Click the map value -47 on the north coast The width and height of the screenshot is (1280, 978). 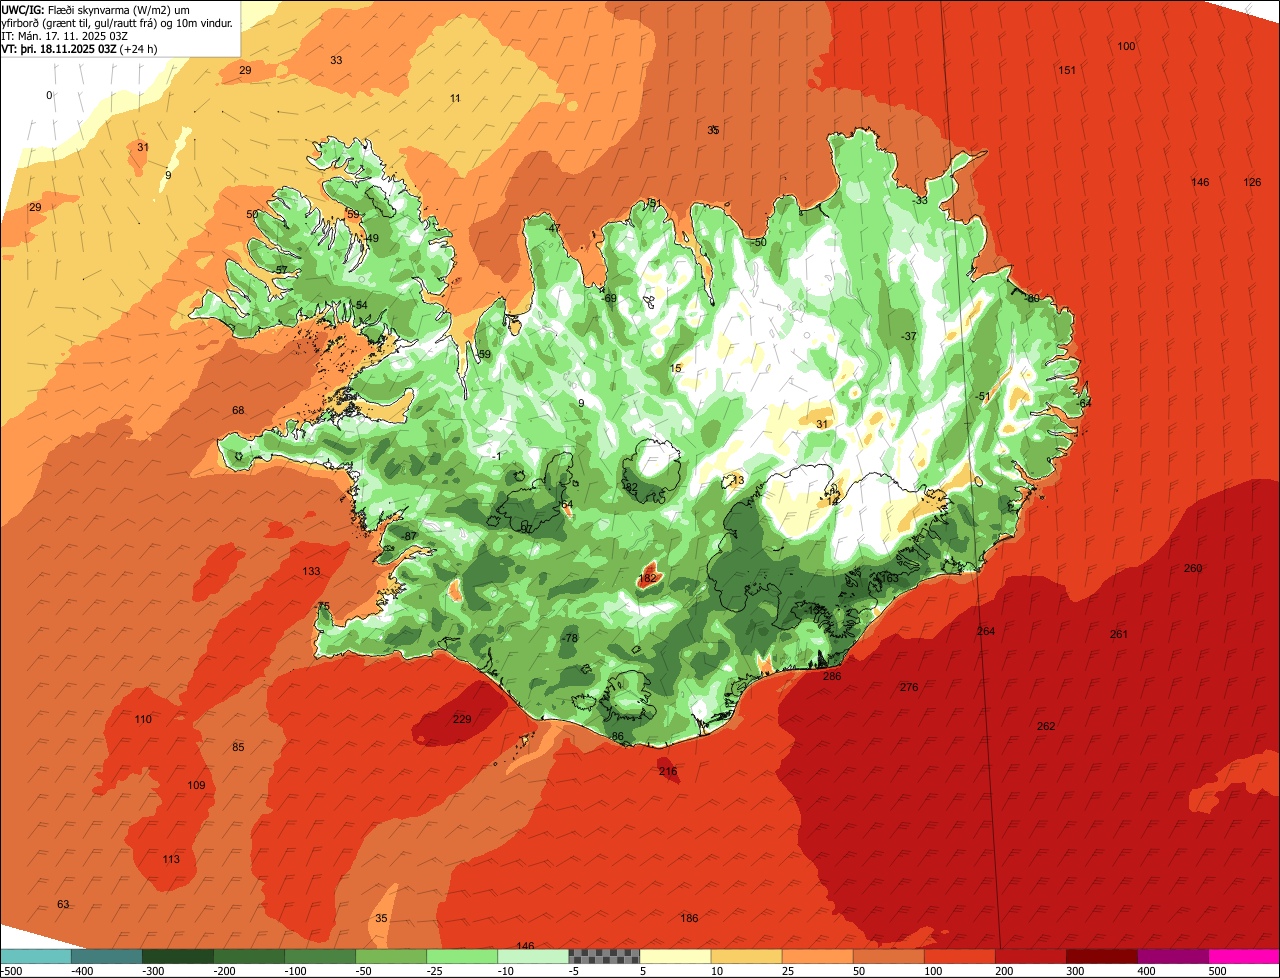(553, 228)
